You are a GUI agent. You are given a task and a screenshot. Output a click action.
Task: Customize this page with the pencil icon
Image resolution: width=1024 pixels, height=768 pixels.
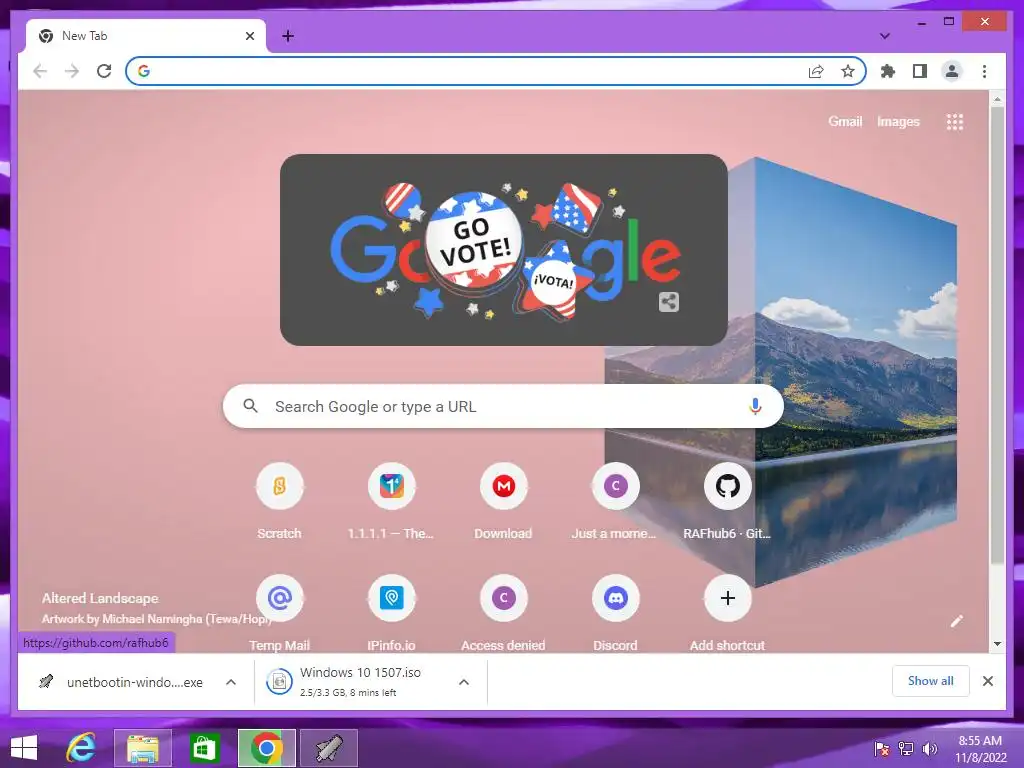tap(956, 621)
